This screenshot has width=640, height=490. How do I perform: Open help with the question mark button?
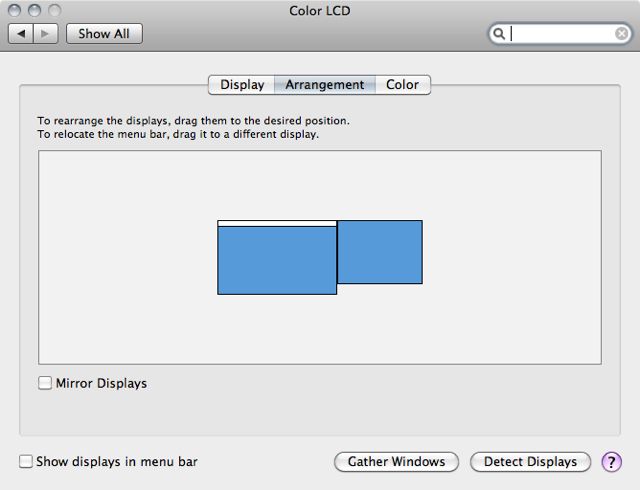click(611, 462)
